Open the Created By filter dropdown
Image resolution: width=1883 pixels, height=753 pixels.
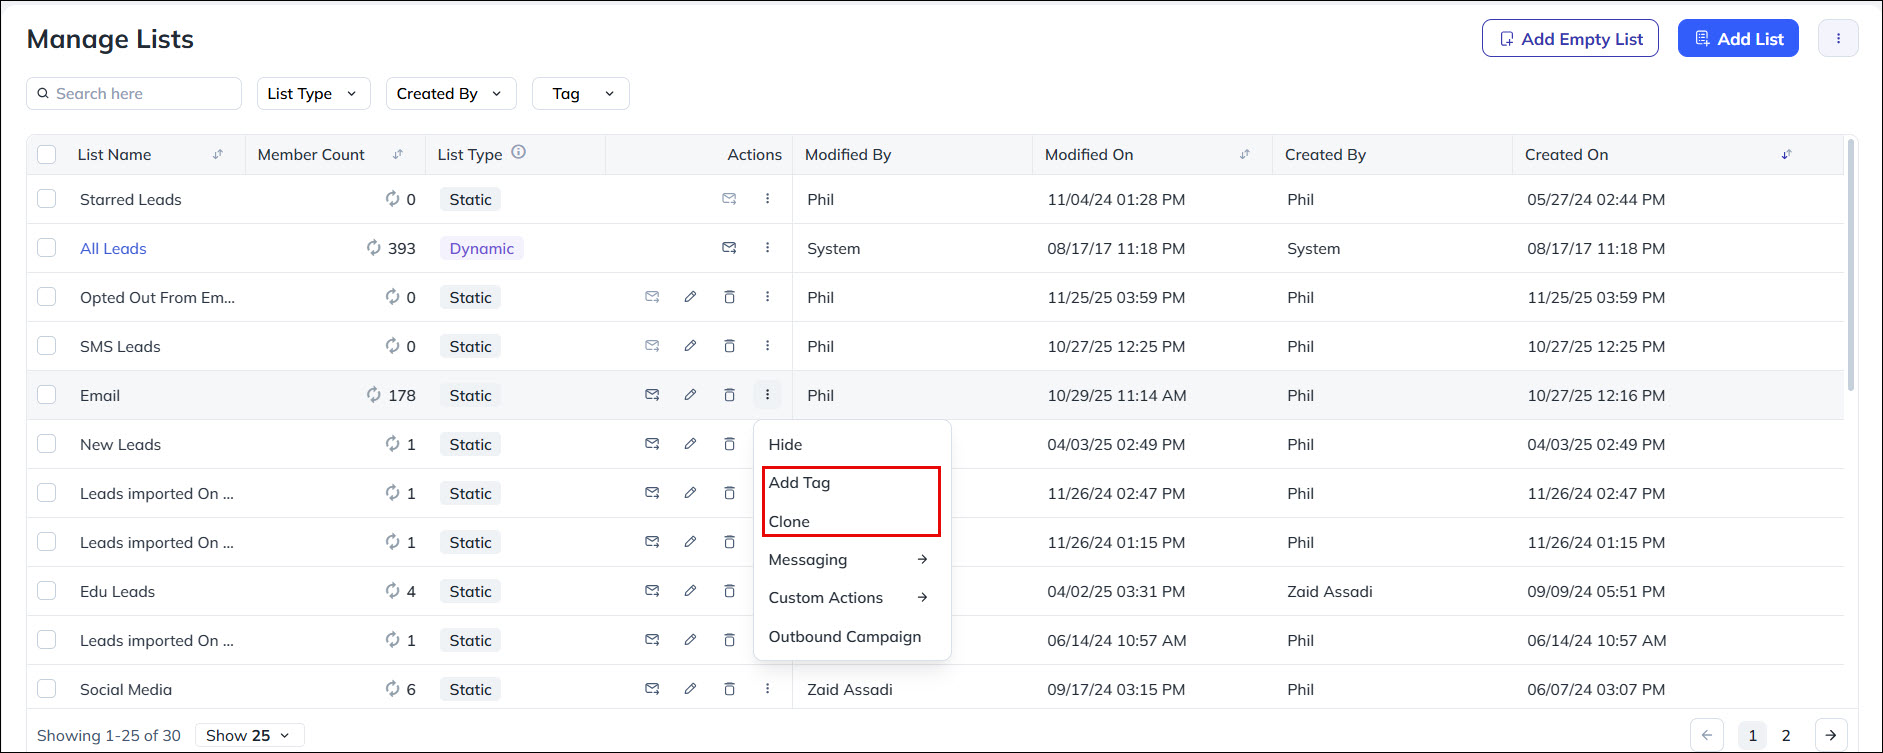[x=450, y=94]
